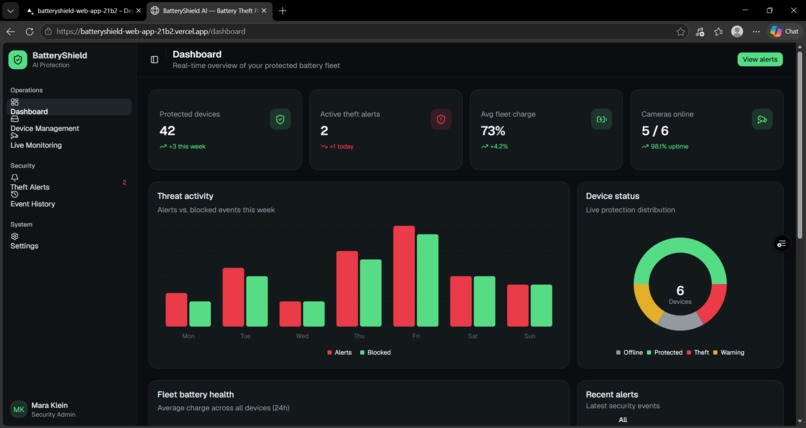Click Friday's green Blocked bar
Viewport: 806px width, 428px height.
(428, 281)
